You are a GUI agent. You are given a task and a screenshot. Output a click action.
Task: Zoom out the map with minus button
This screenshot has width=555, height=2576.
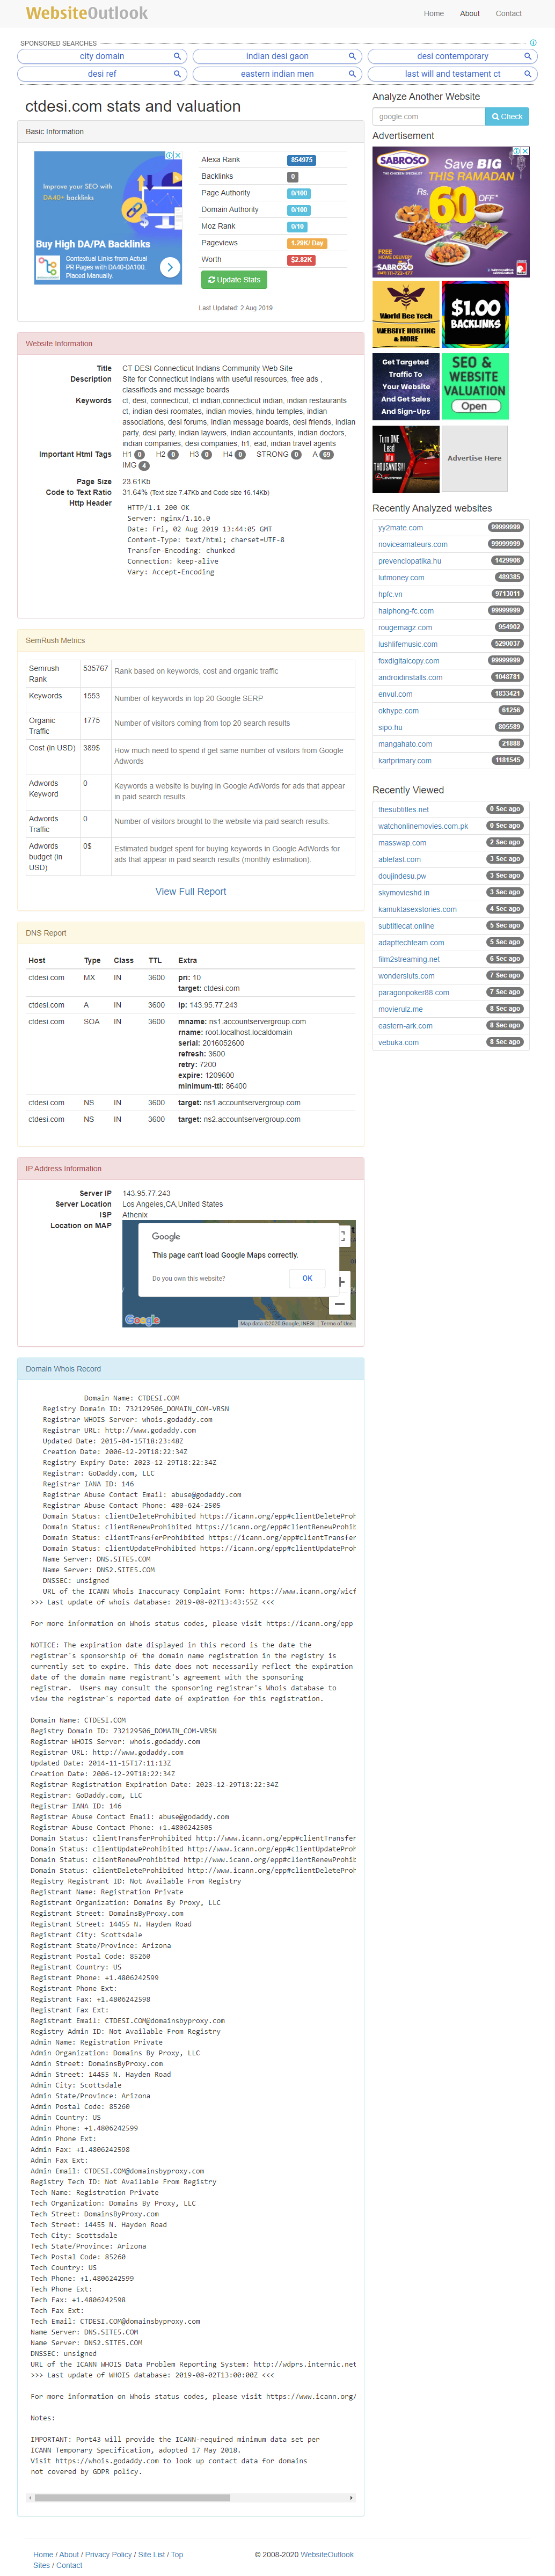341,1305
